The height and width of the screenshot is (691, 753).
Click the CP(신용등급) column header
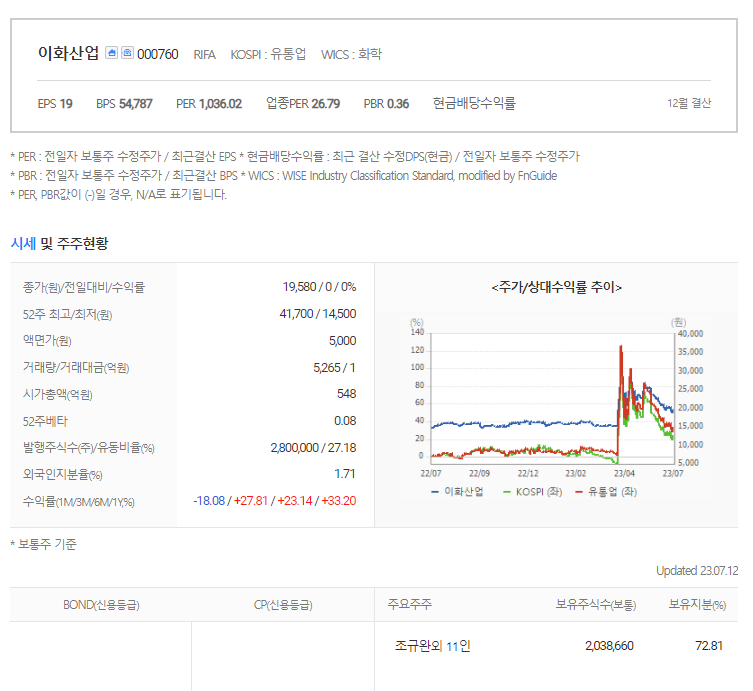(x=283, y=605)
